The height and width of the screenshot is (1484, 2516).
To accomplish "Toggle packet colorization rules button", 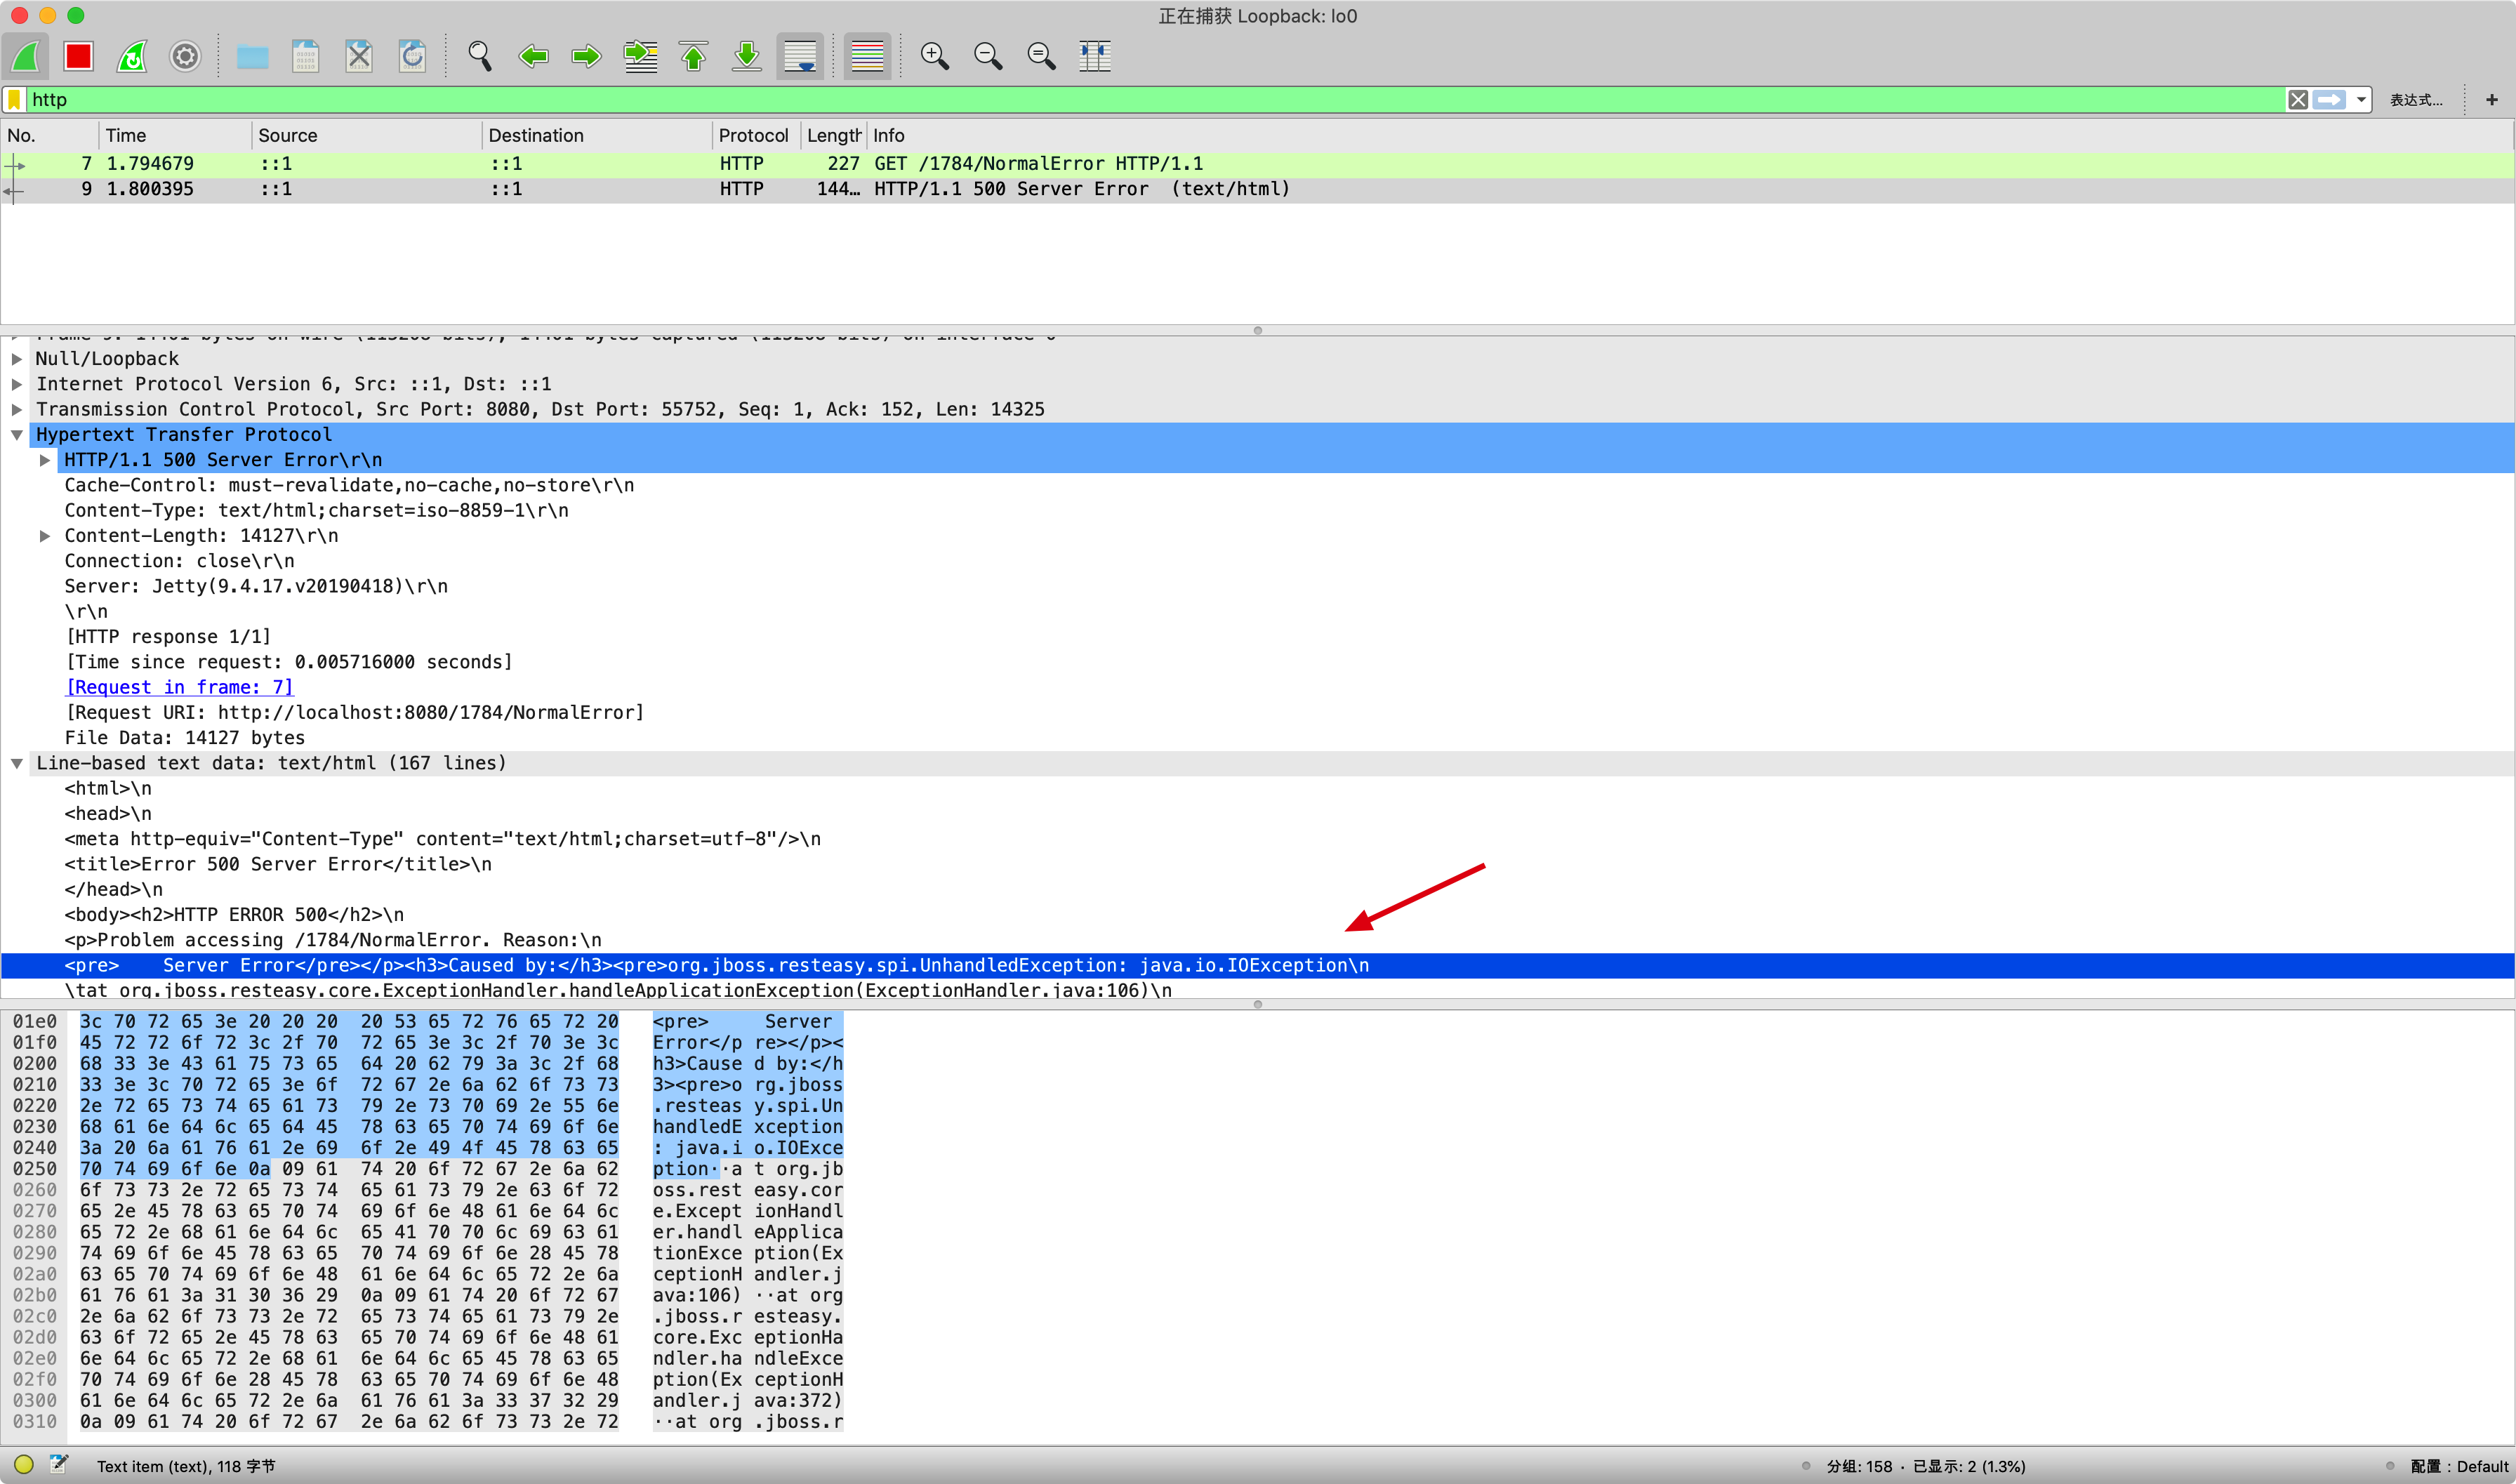I will (867, 56).
